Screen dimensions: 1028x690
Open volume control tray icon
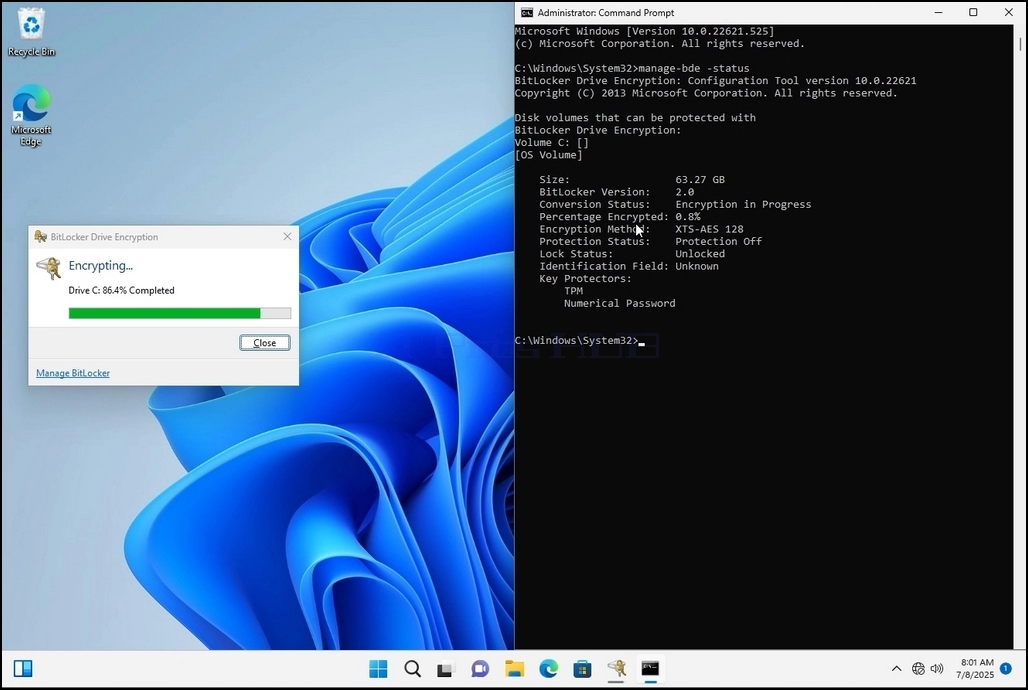(x=937, y=668)
